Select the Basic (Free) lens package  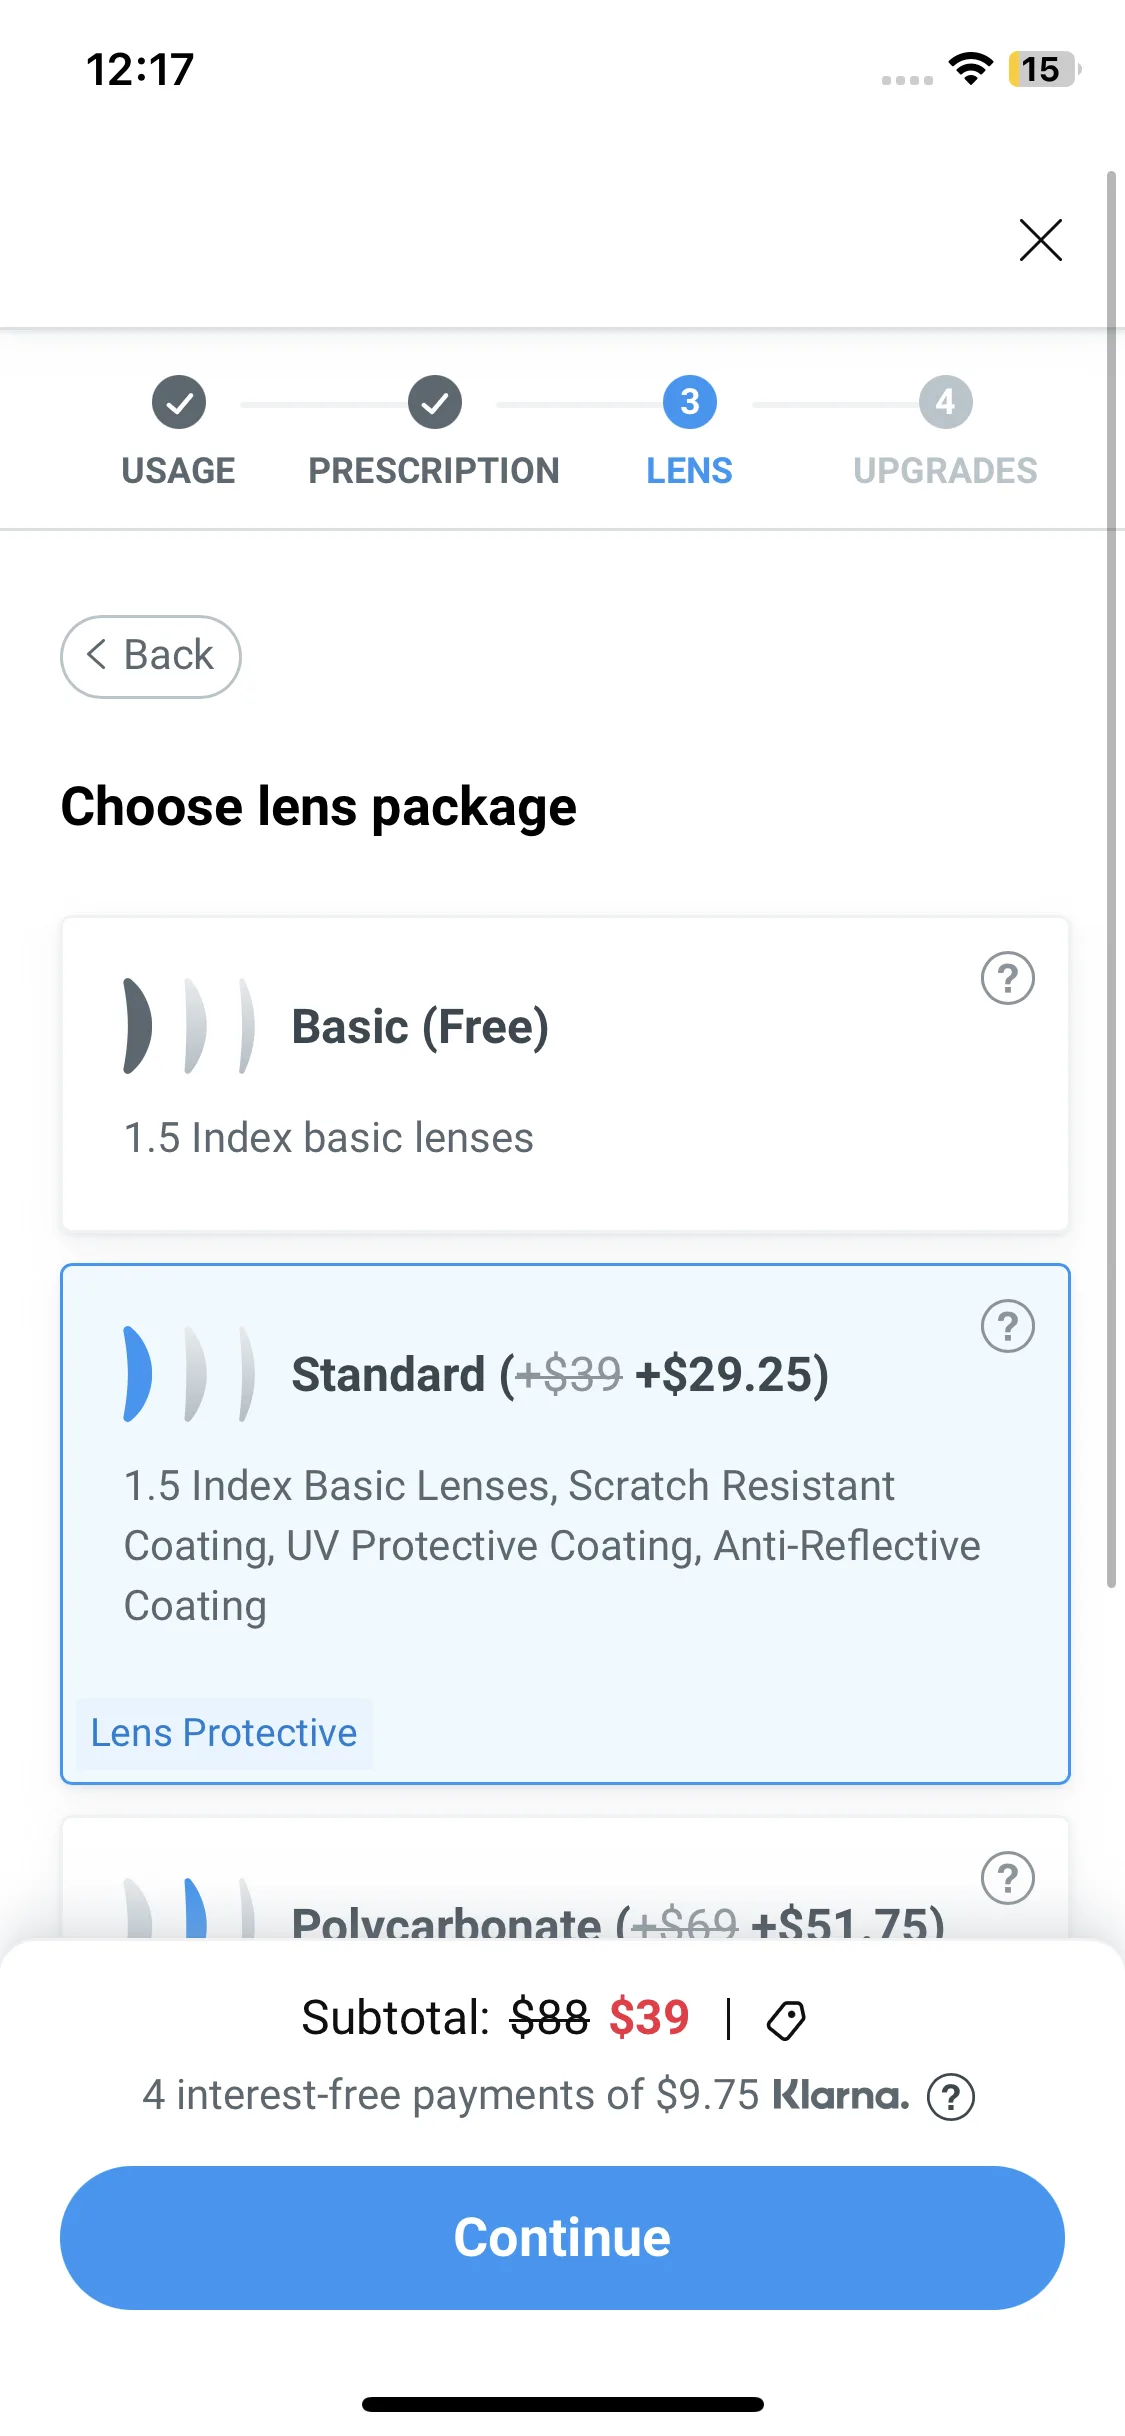click(565, 1074)
